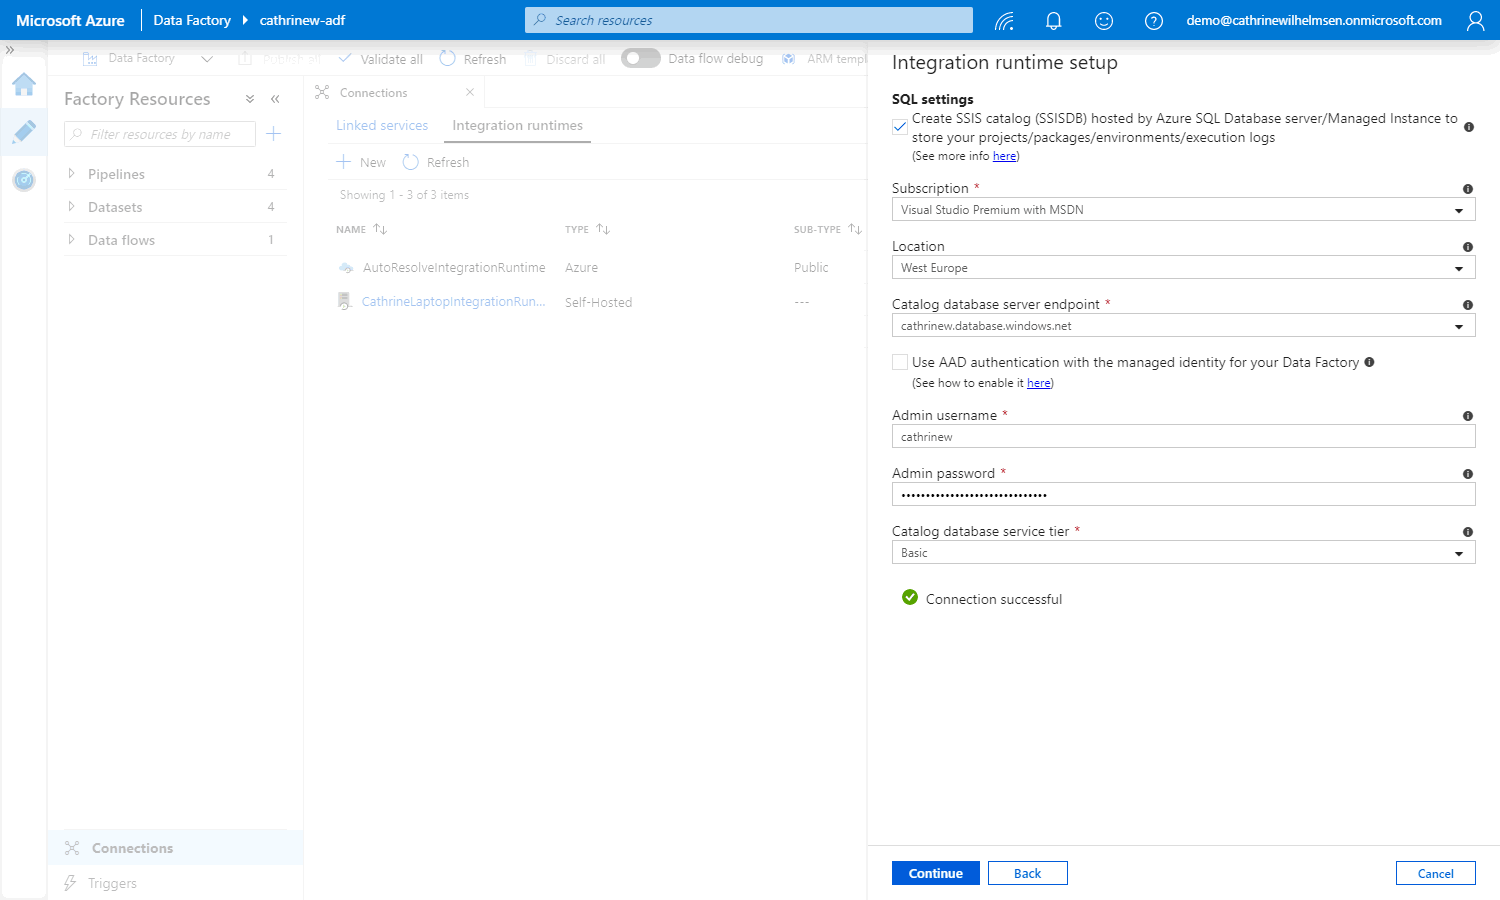Enable AAD authentication with managed identity checkbox
This screenshot has width=1500, height=900.
pos(900,362)
